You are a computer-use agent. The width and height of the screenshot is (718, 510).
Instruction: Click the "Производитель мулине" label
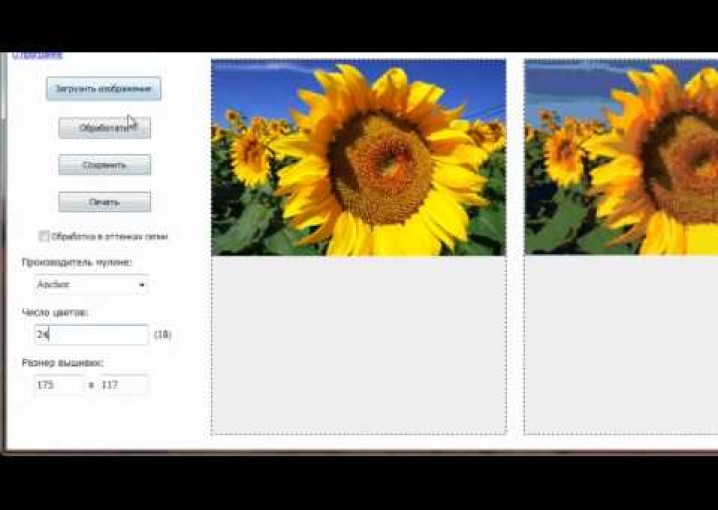click(x=77, y=262)
